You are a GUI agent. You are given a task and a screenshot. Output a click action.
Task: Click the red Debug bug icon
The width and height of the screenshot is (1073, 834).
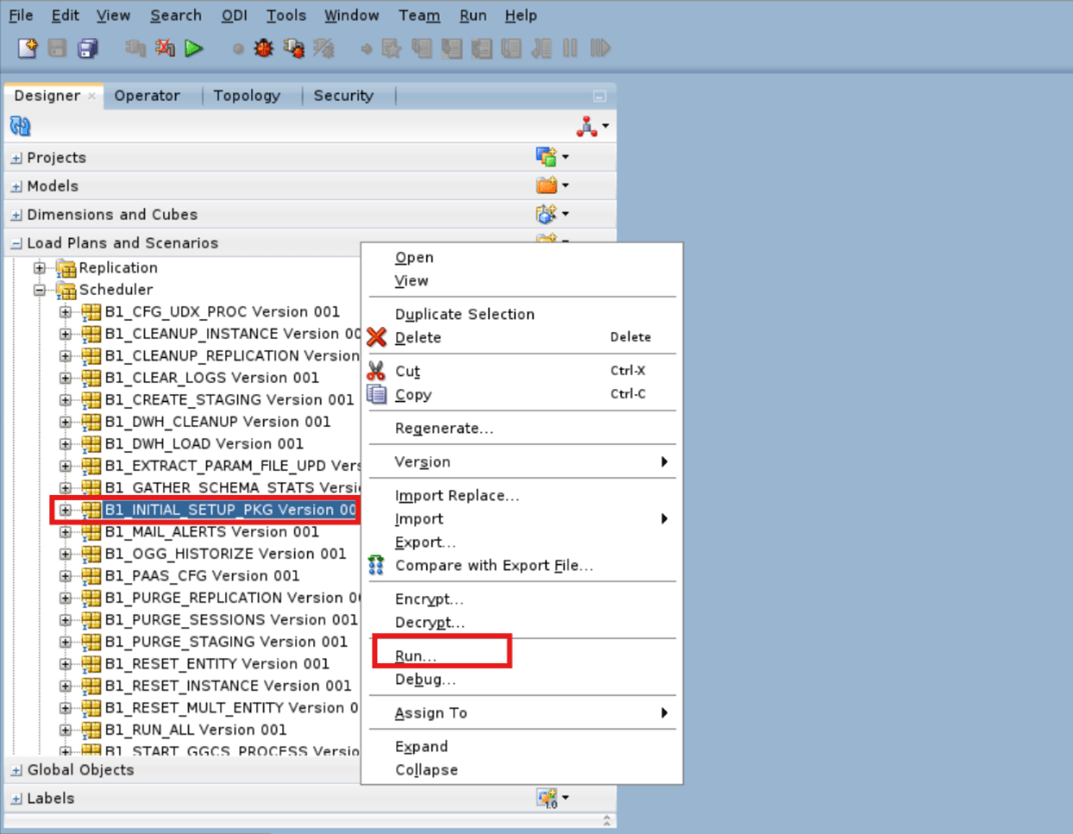click(263, 48)
